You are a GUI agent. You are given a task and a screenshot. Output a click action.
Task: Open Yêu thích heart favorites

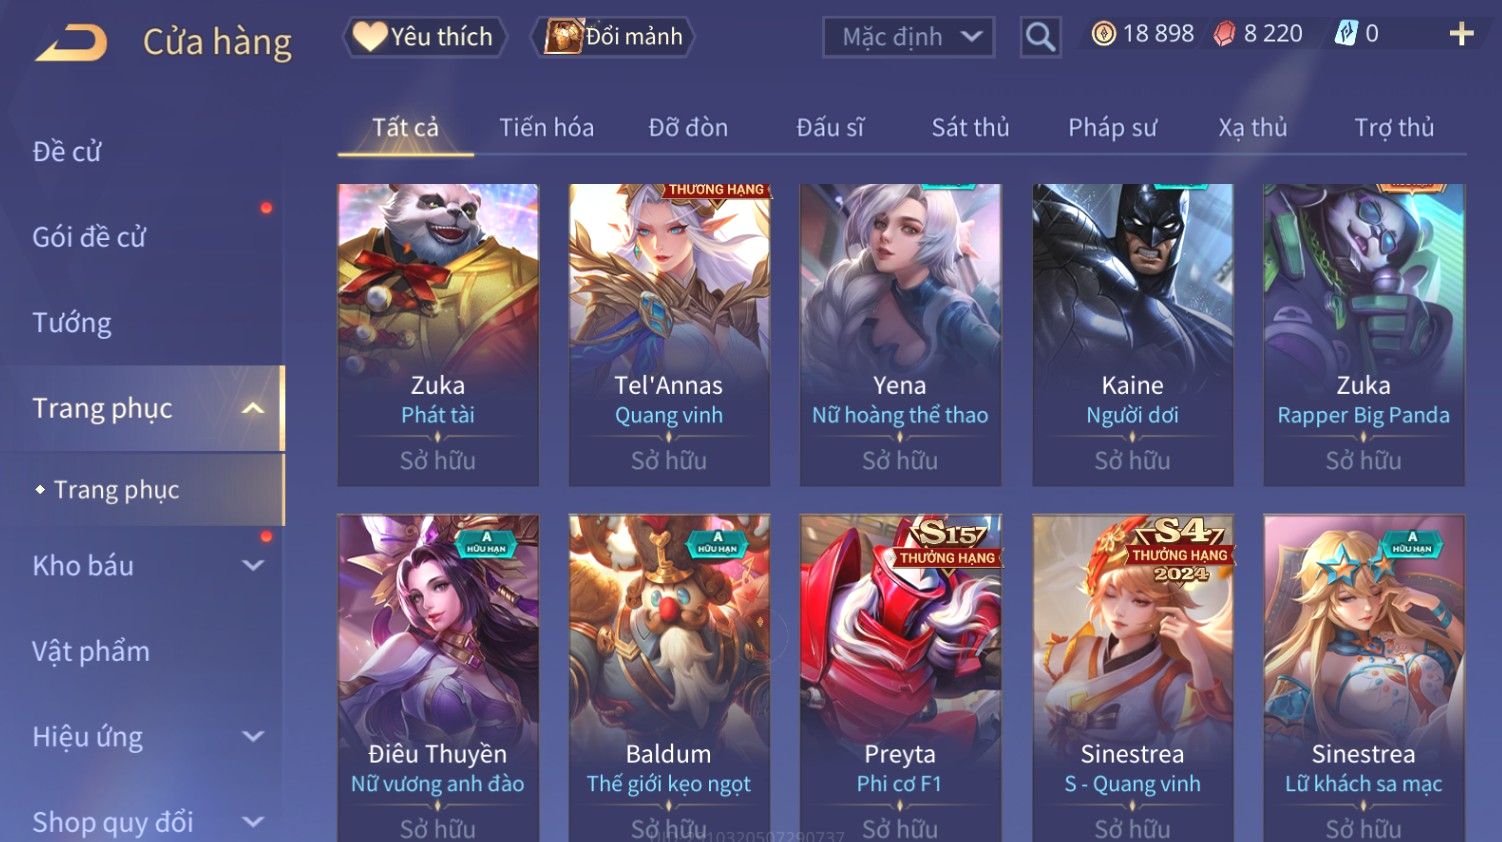[425, 37]
